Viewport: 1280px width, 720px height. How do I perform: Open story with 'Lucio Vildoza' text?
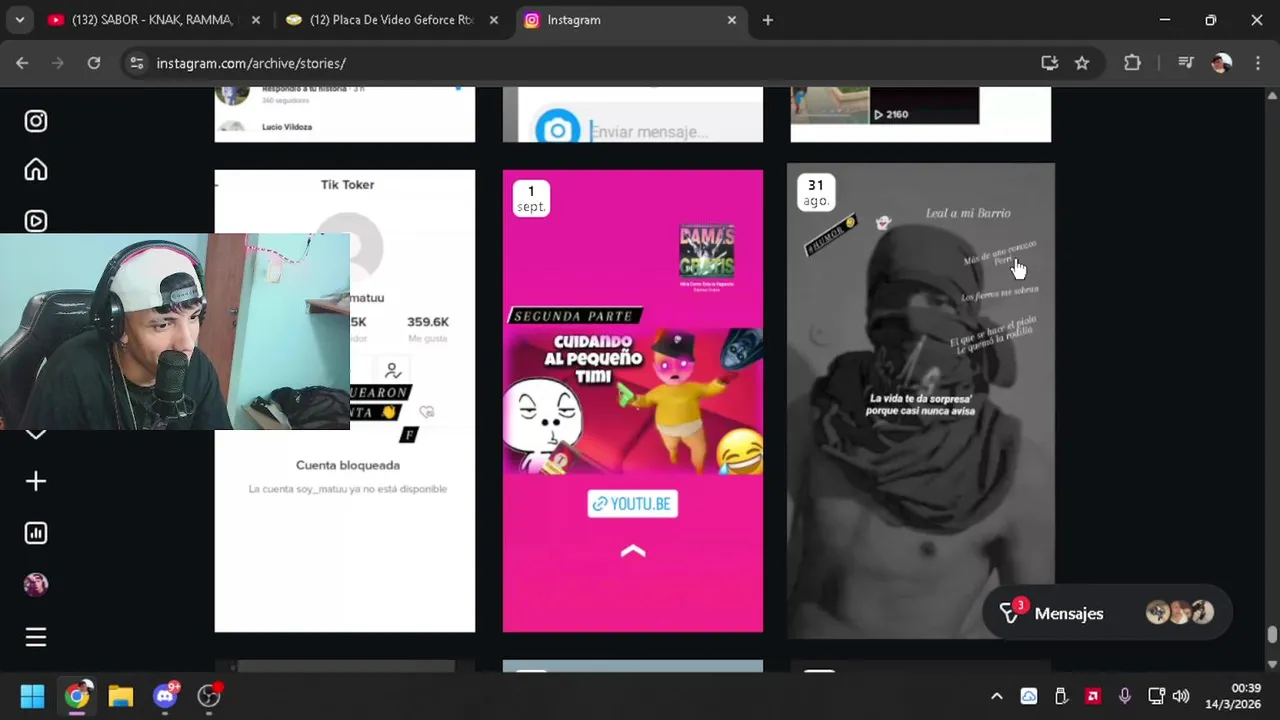tap(345, 114)
